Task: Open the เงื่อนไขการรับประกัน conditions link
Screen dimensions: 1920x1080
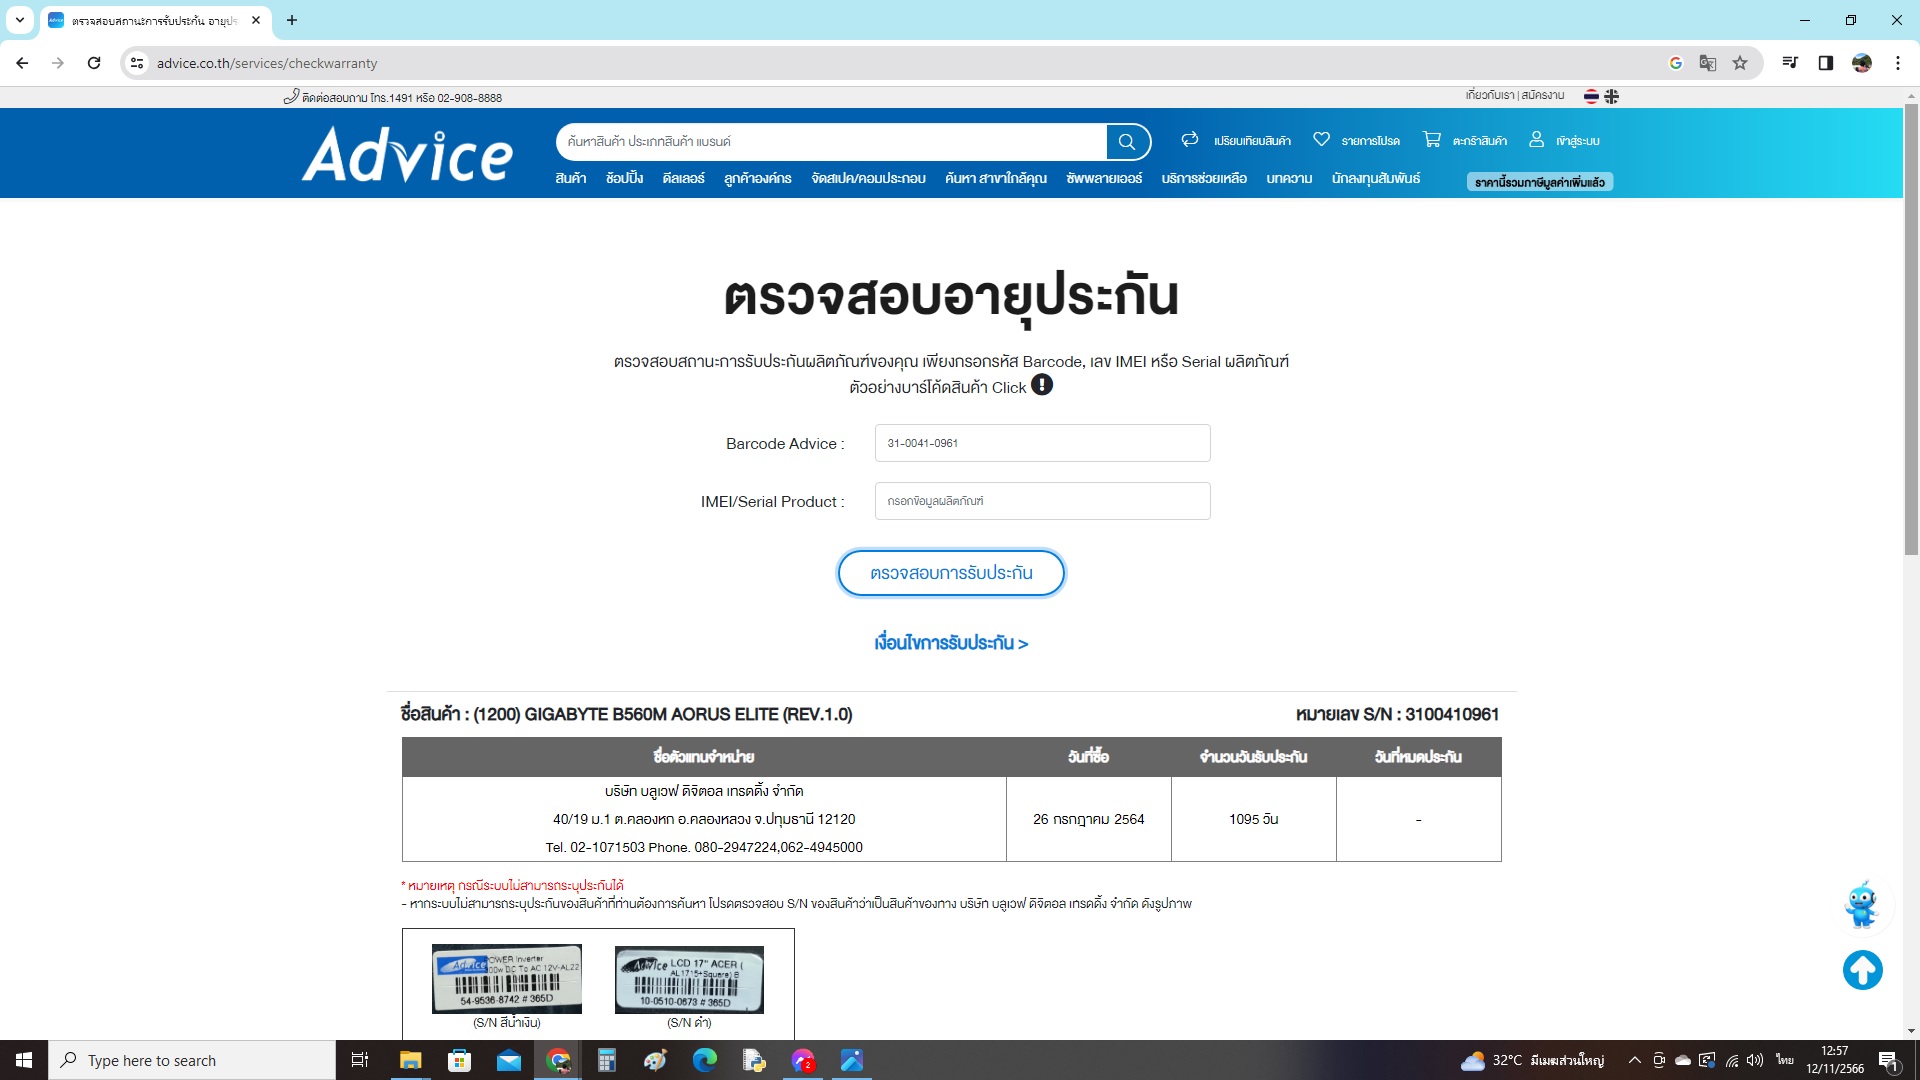Action: [951, 643]
